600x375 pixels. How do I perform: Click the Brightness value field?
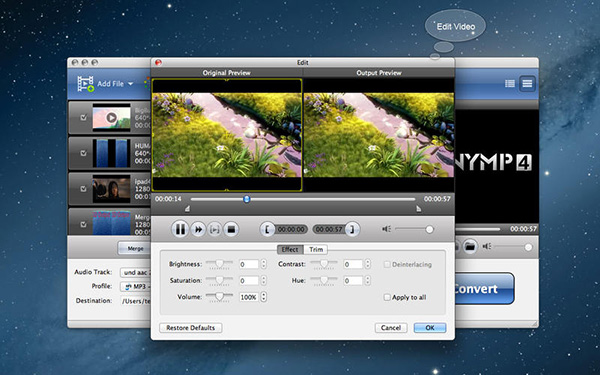[249, 264]
